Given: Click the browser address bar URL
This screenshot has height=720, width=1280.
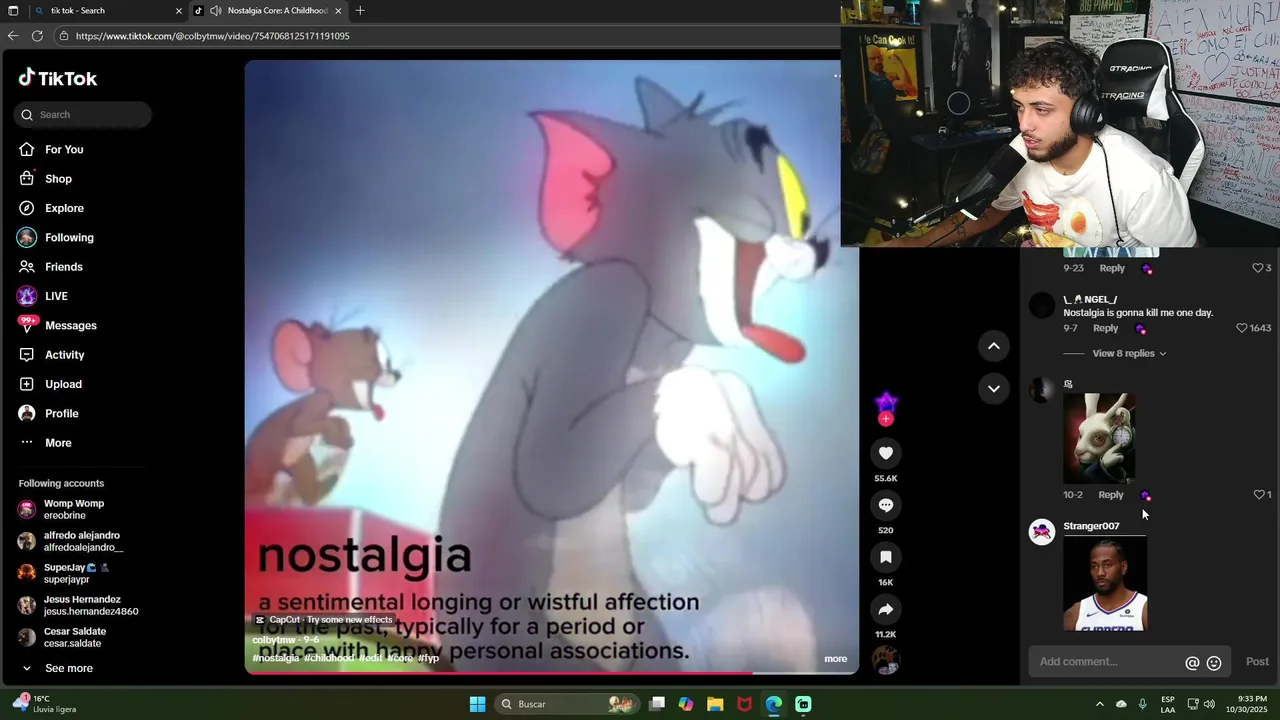Looking at the screenshot, I should click(x=212, y=36).
